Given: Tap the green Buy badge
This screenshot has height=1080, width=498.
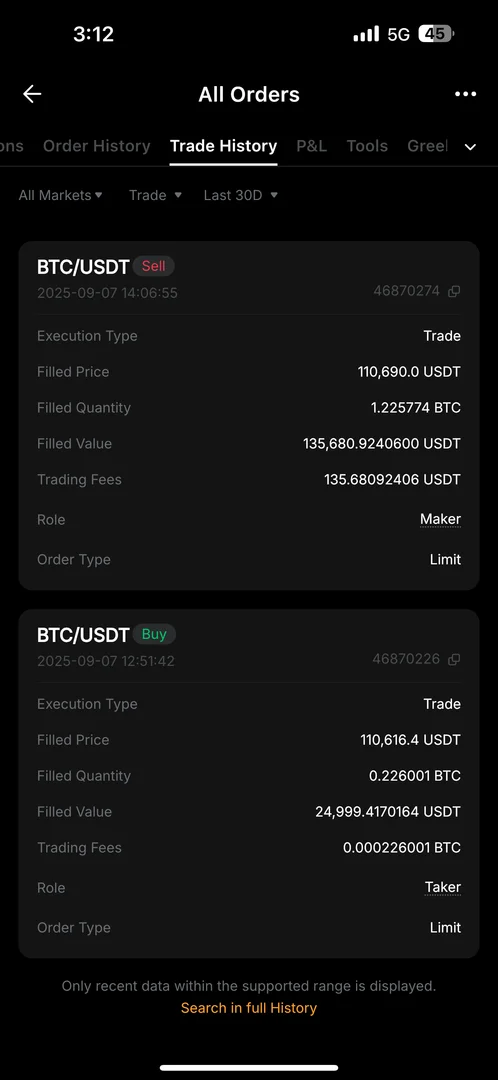Looking at the screenshot, I should coord(154,634).
